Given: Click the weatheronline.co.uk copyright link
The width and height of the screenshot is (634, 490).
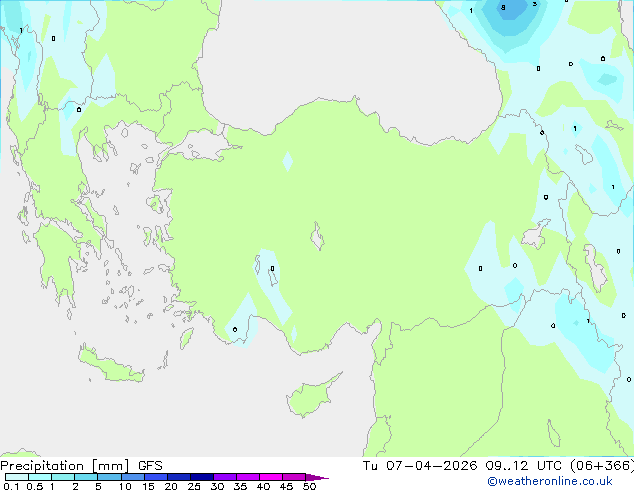Looking at the screenshot, I should click(x=550, y=481).
